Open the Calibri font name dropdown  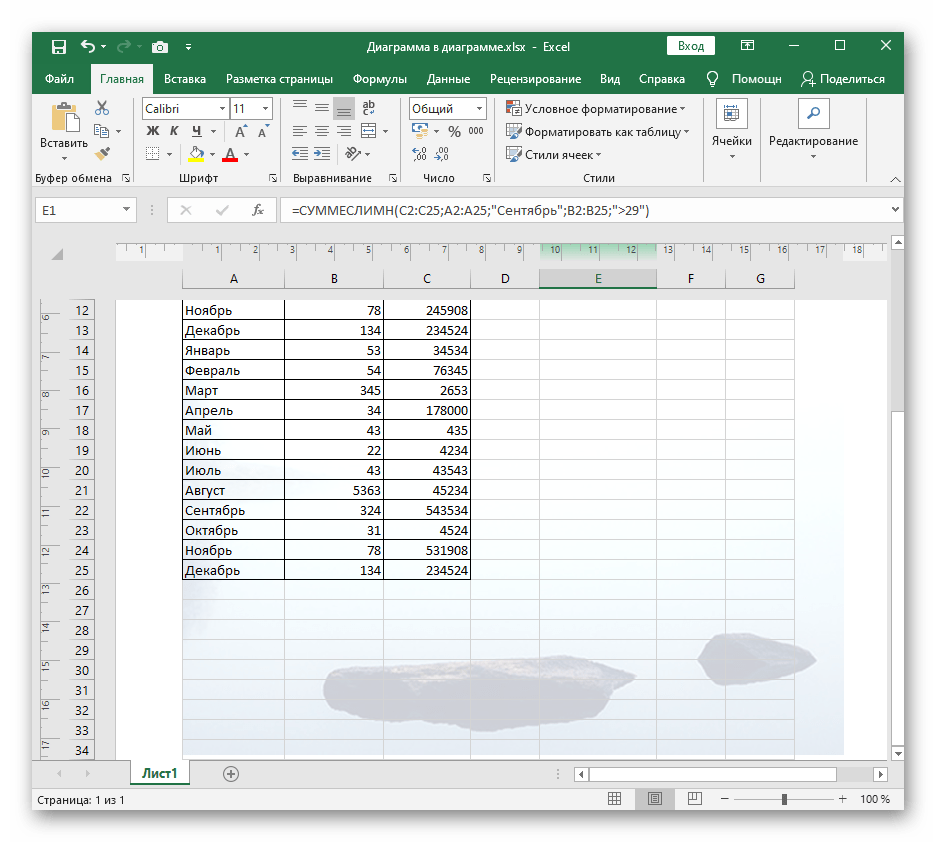point(221,108)
